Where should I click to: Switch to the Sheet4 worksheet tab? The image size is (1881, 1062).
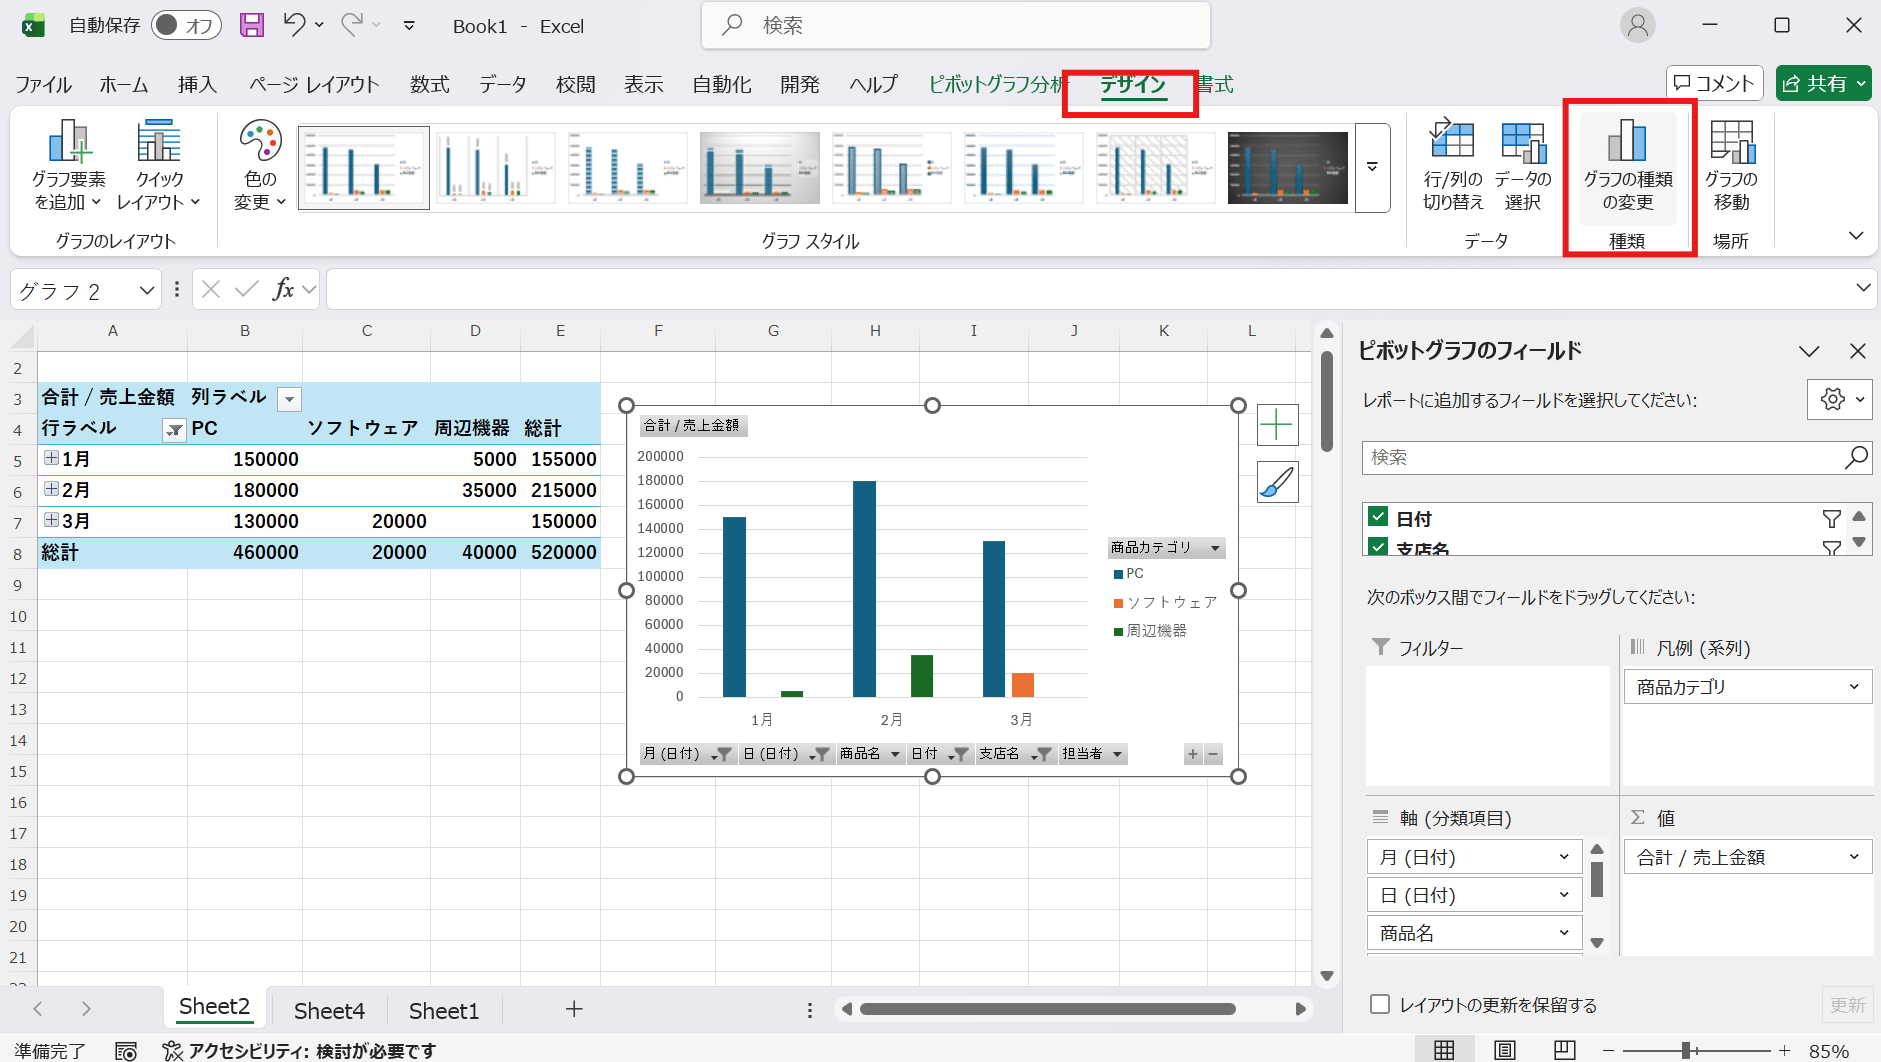point(329,1010)
